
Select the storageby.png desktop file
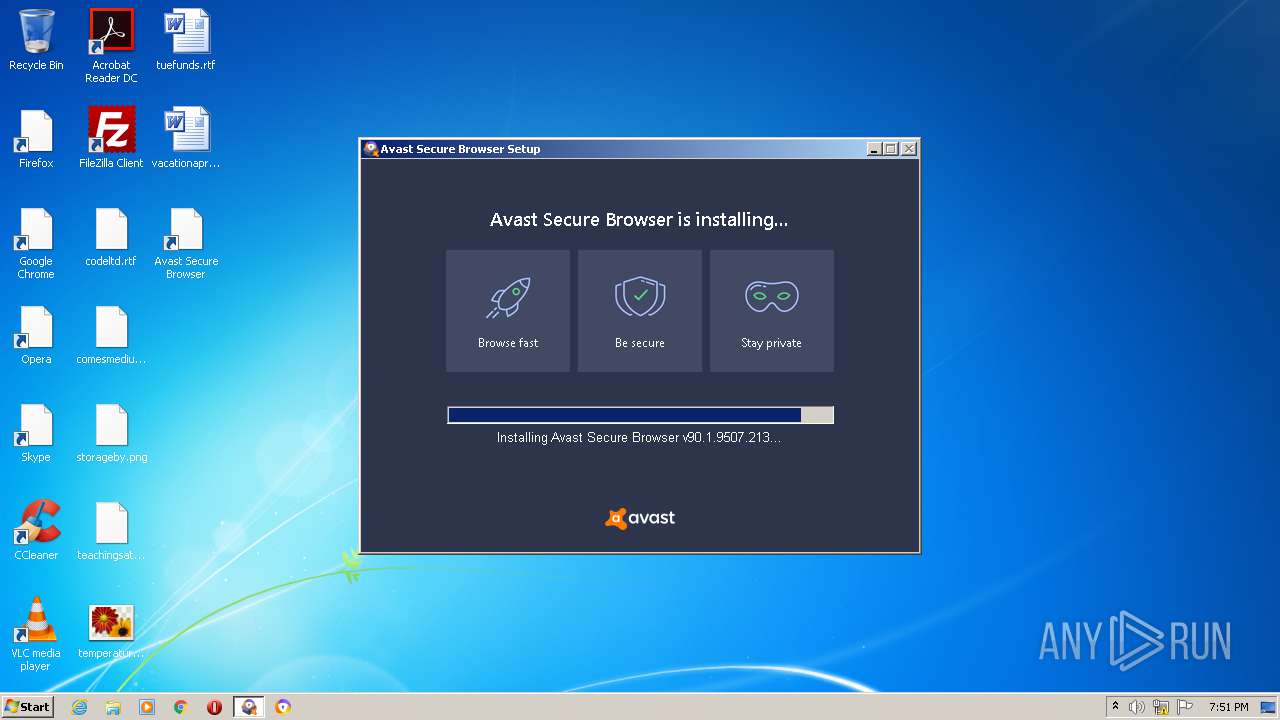111,433
